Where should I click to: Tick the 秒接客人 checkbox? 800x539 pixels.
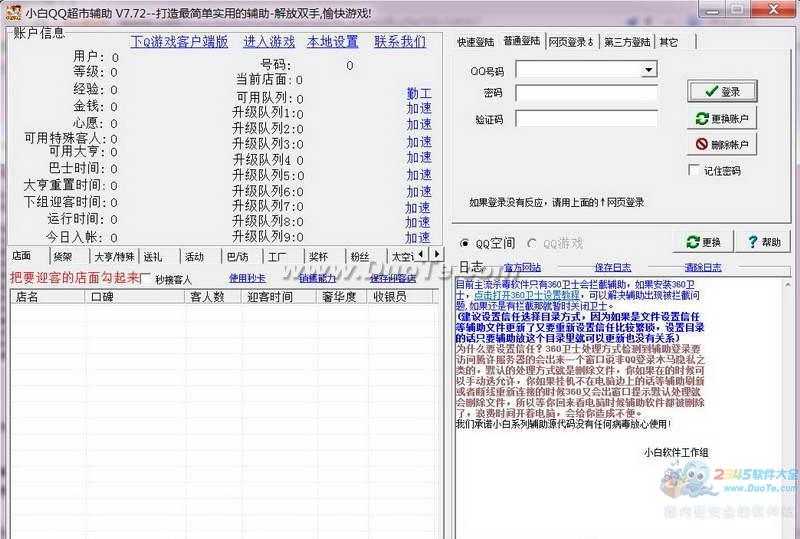pos(146,279)
